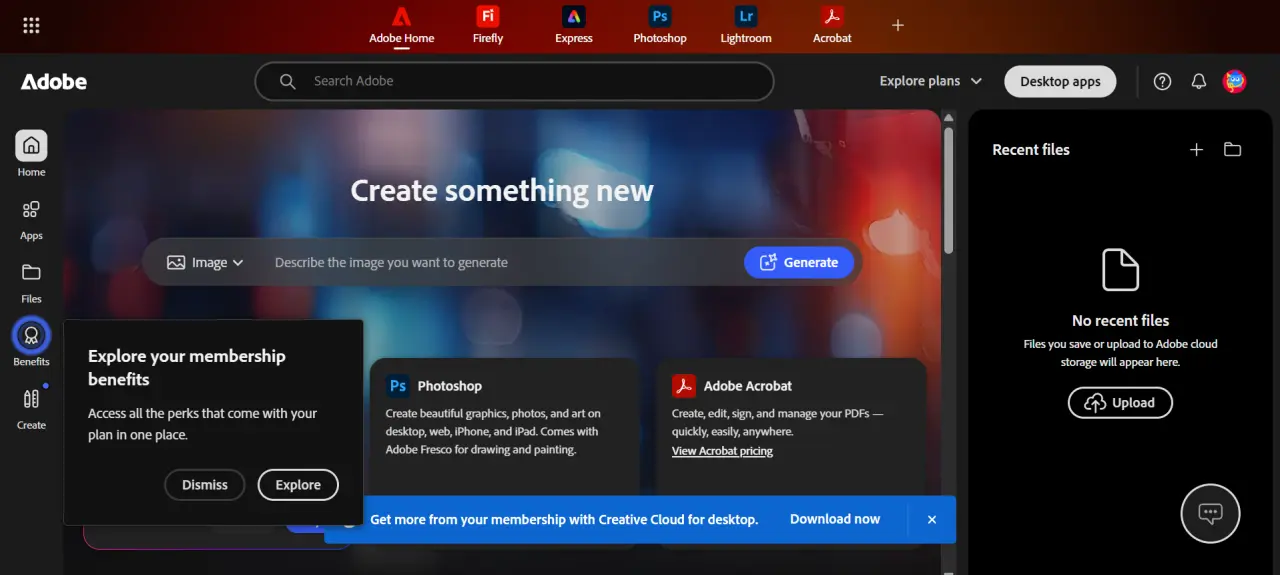Open the Acrobat app tab
The width and height of the screenshot is (1280, 575).
(x=832, y=25)
